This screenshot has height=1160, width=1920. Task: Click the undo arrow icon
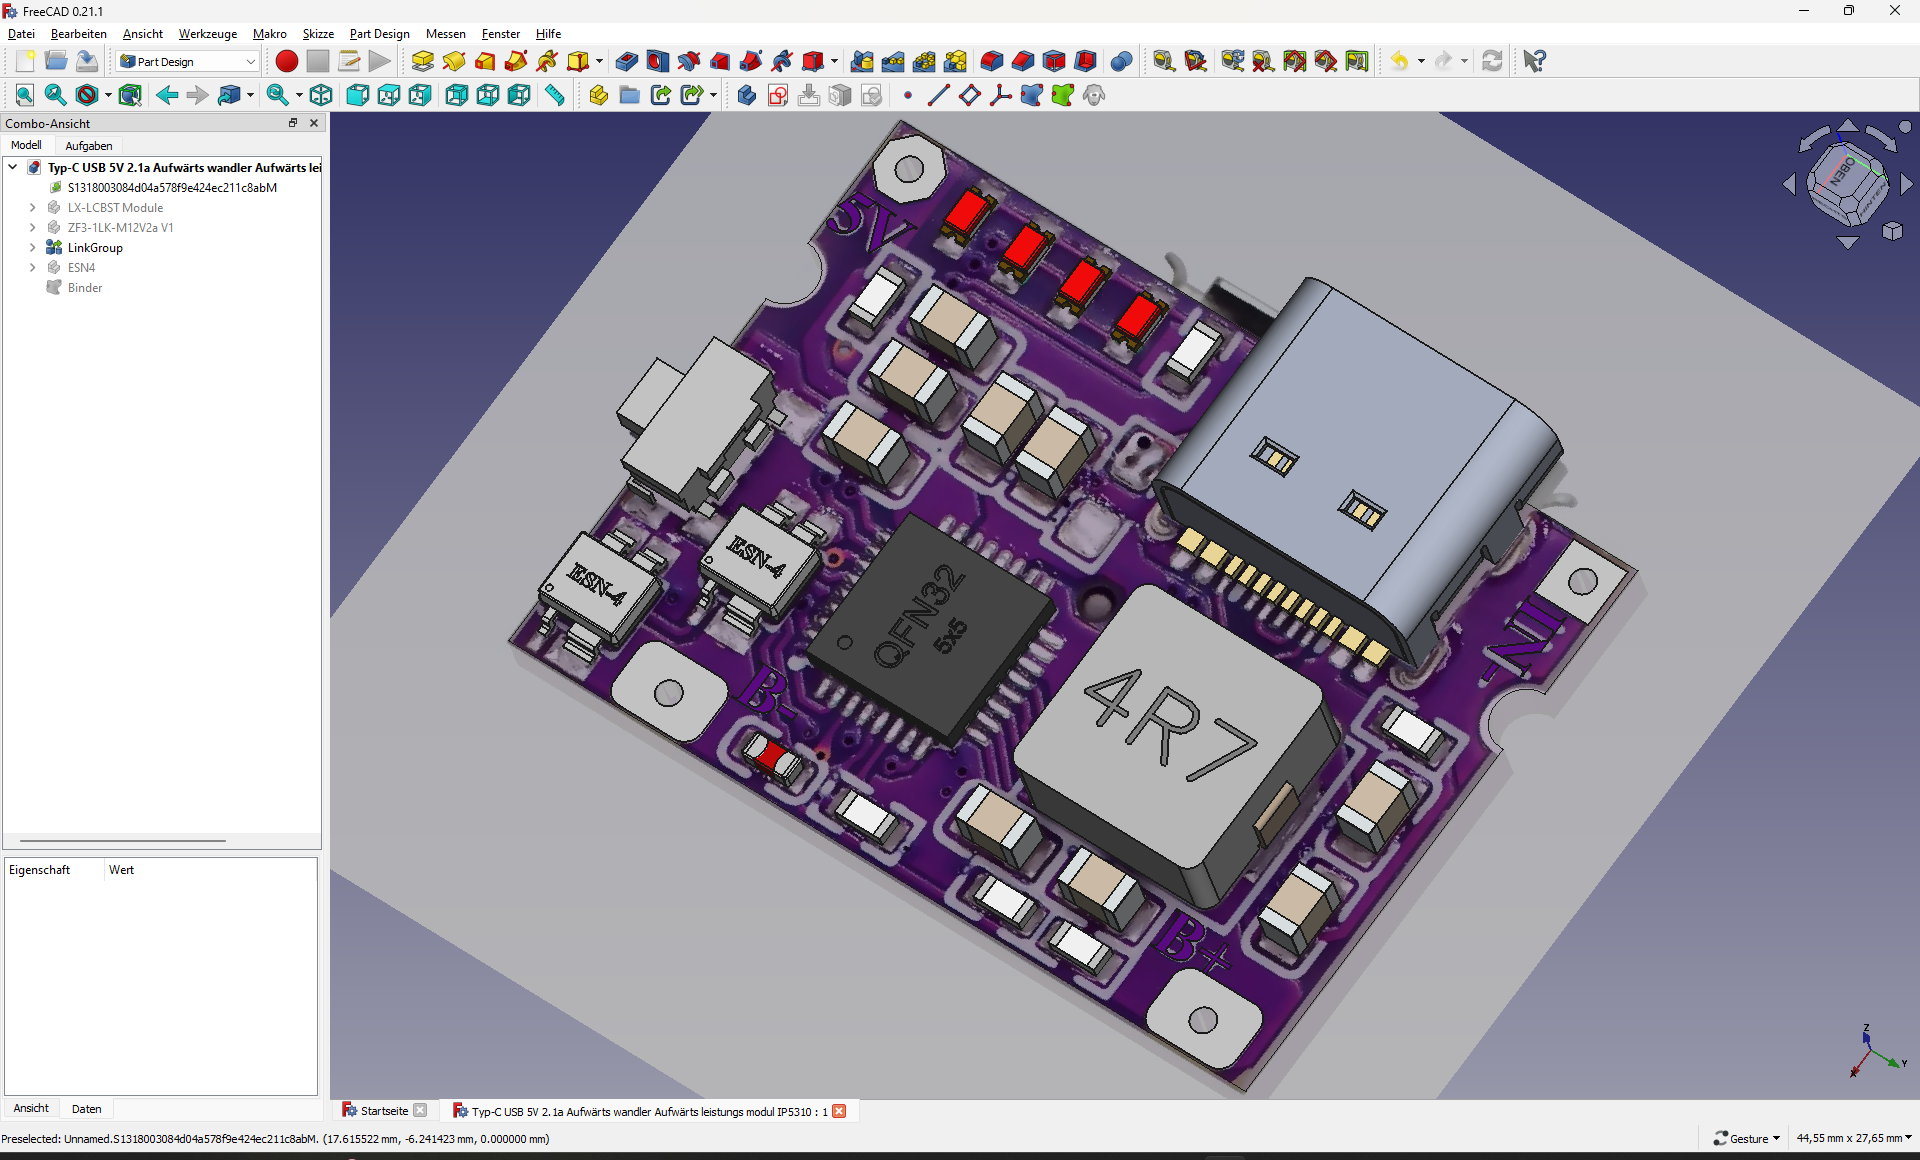coord(1400,61)
